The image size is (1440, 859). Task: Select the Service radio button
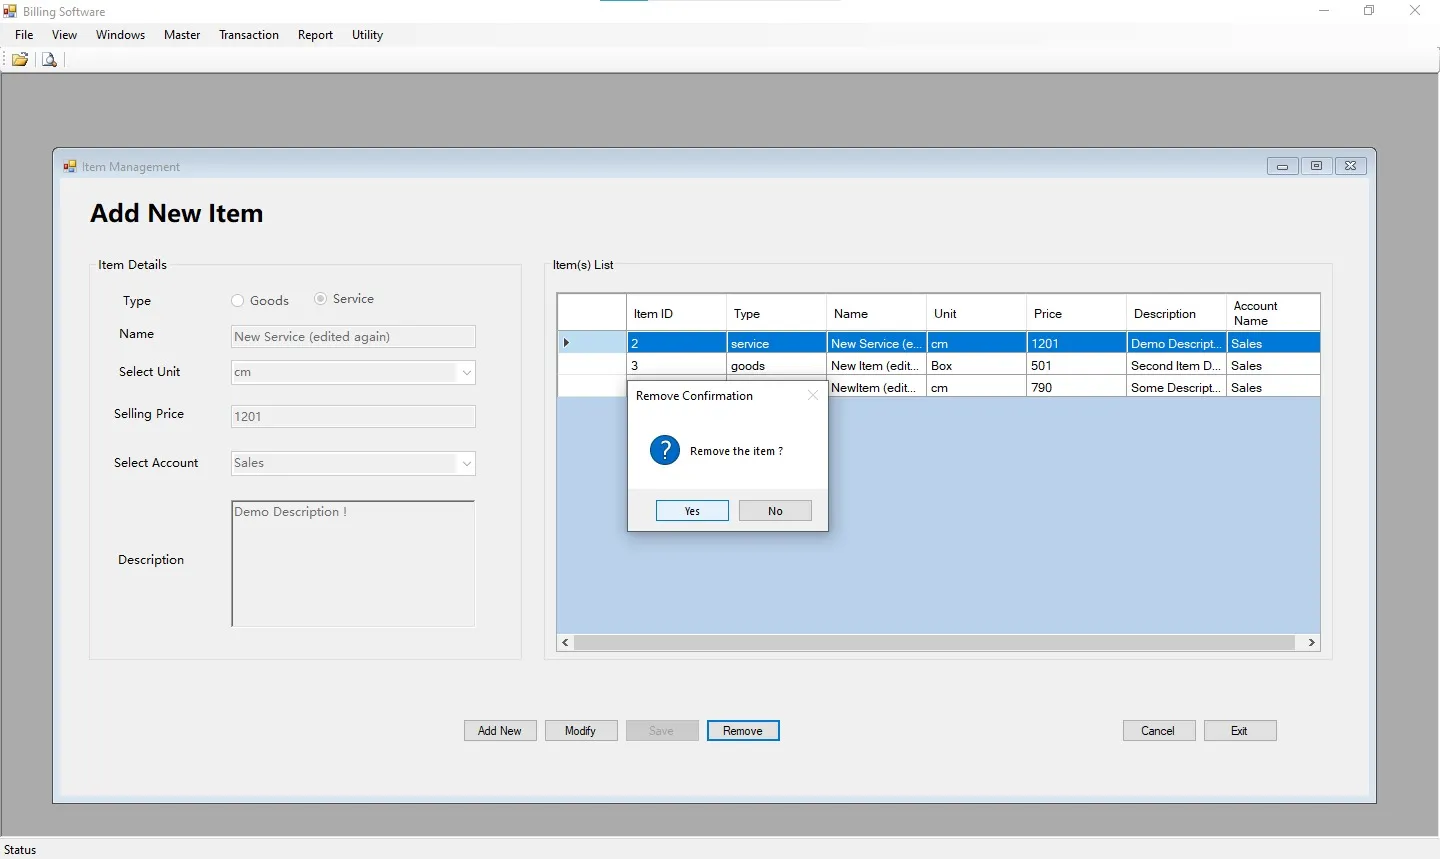(x=321, y=299)
